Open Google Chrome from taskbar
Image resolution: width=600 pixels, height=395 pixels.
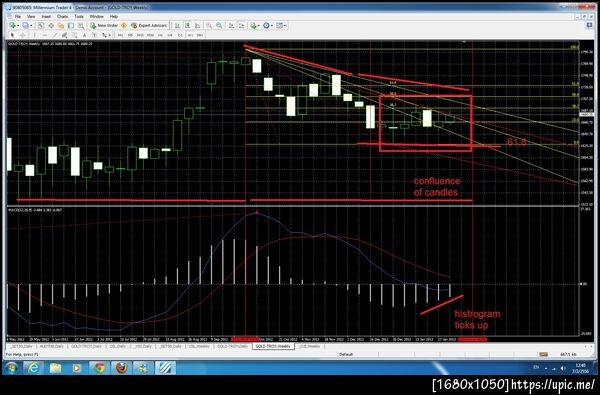tap(99, 368)
